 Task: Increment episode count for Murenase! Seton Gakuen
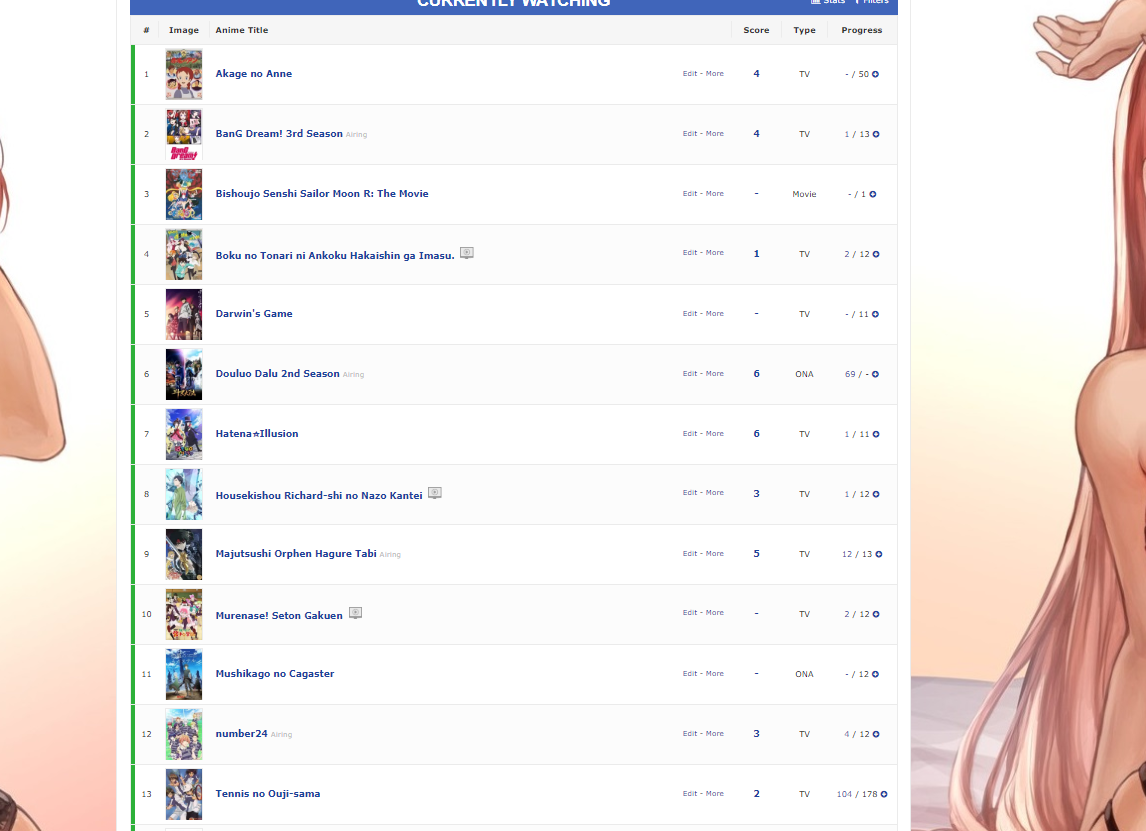click(x=876, y=614)
